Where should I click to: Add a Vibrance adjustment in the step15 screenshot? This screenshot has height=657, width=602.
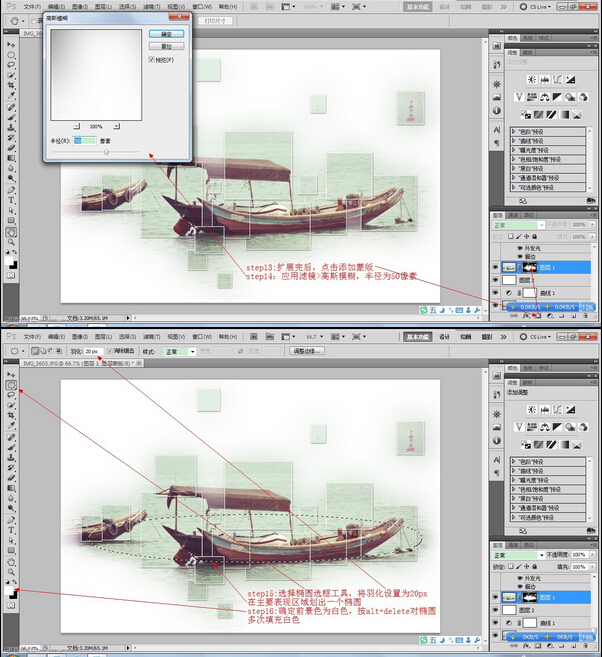click(x=519, y=427)
